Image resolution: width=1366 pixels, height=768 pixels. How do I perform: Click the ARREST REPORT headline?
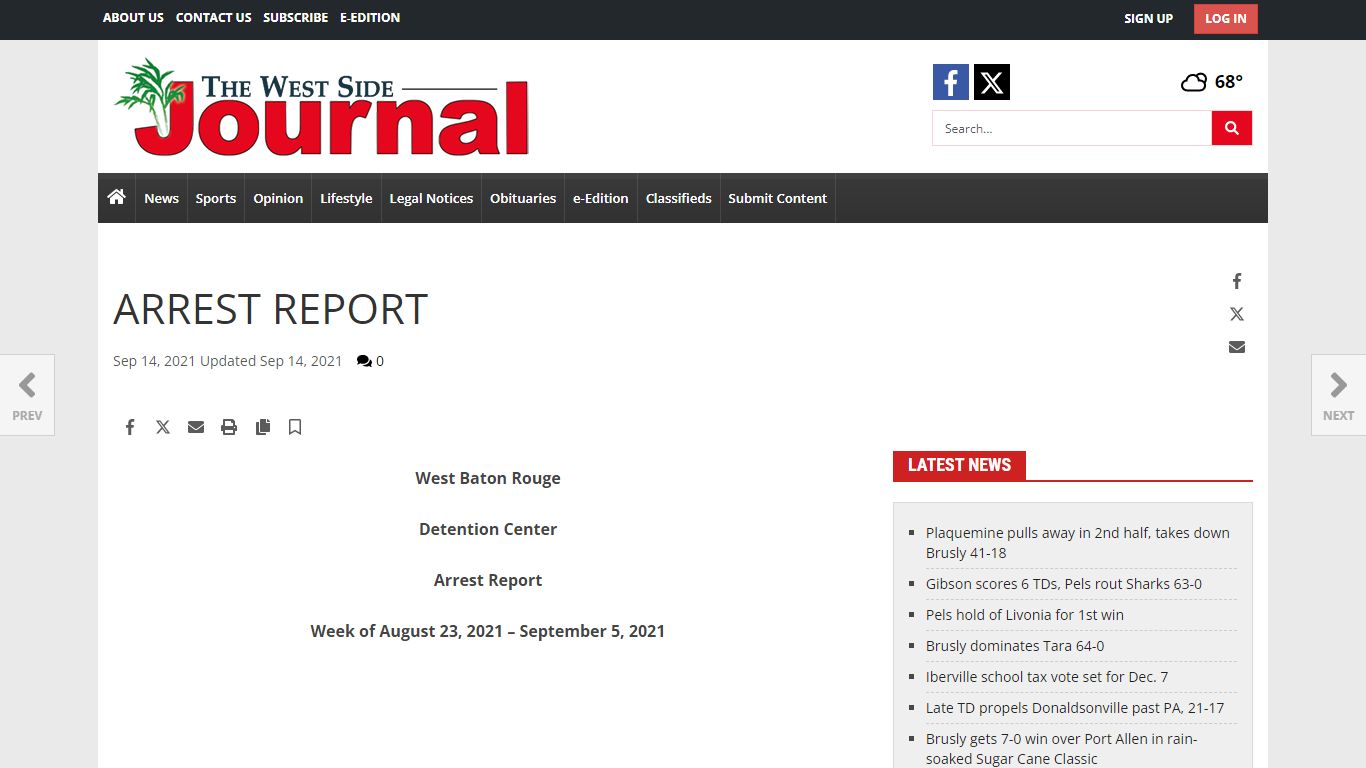270,310
